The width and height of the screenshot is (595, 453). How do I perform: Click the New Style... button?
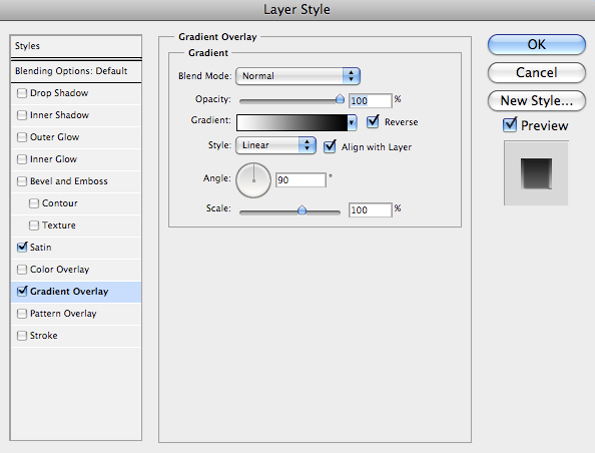pyautogui.click(x=537, y=101)
